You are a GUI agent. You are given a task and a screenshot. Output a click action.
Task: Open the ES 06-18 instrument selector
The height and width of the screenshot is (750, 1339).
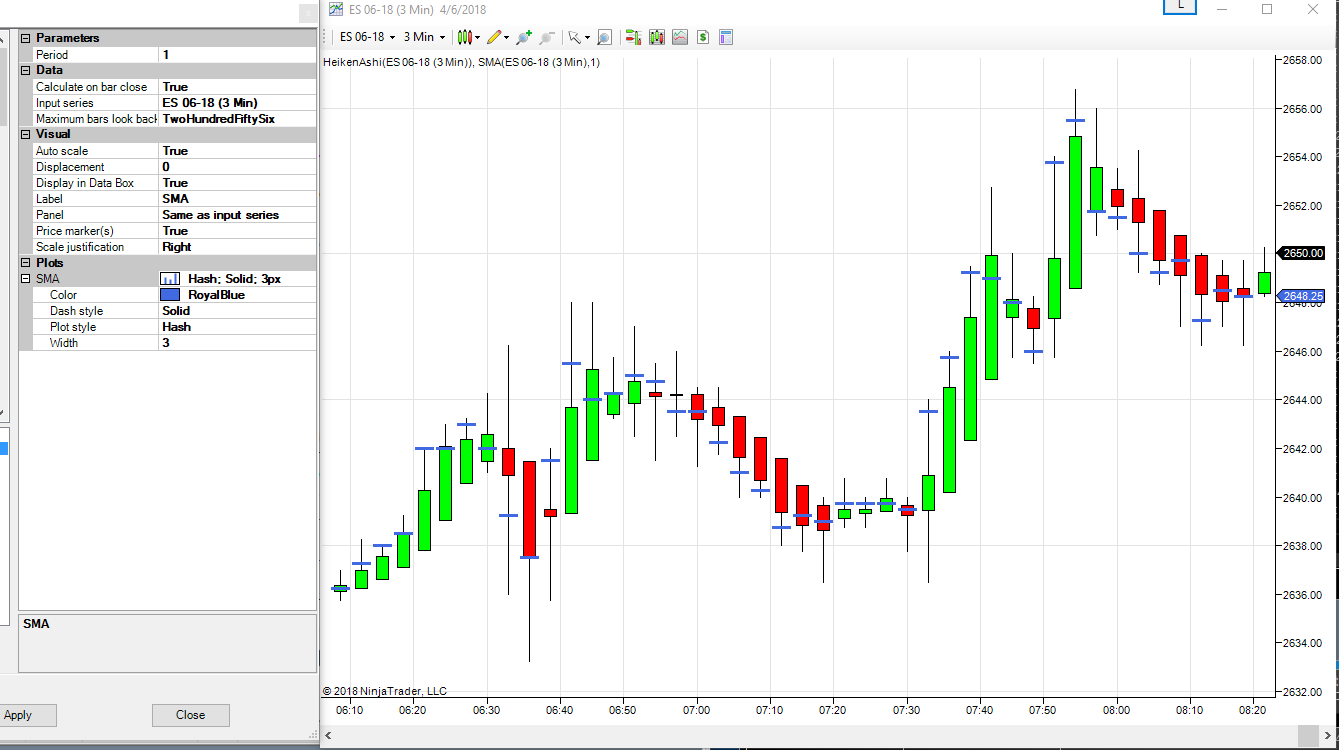point(368,37)
